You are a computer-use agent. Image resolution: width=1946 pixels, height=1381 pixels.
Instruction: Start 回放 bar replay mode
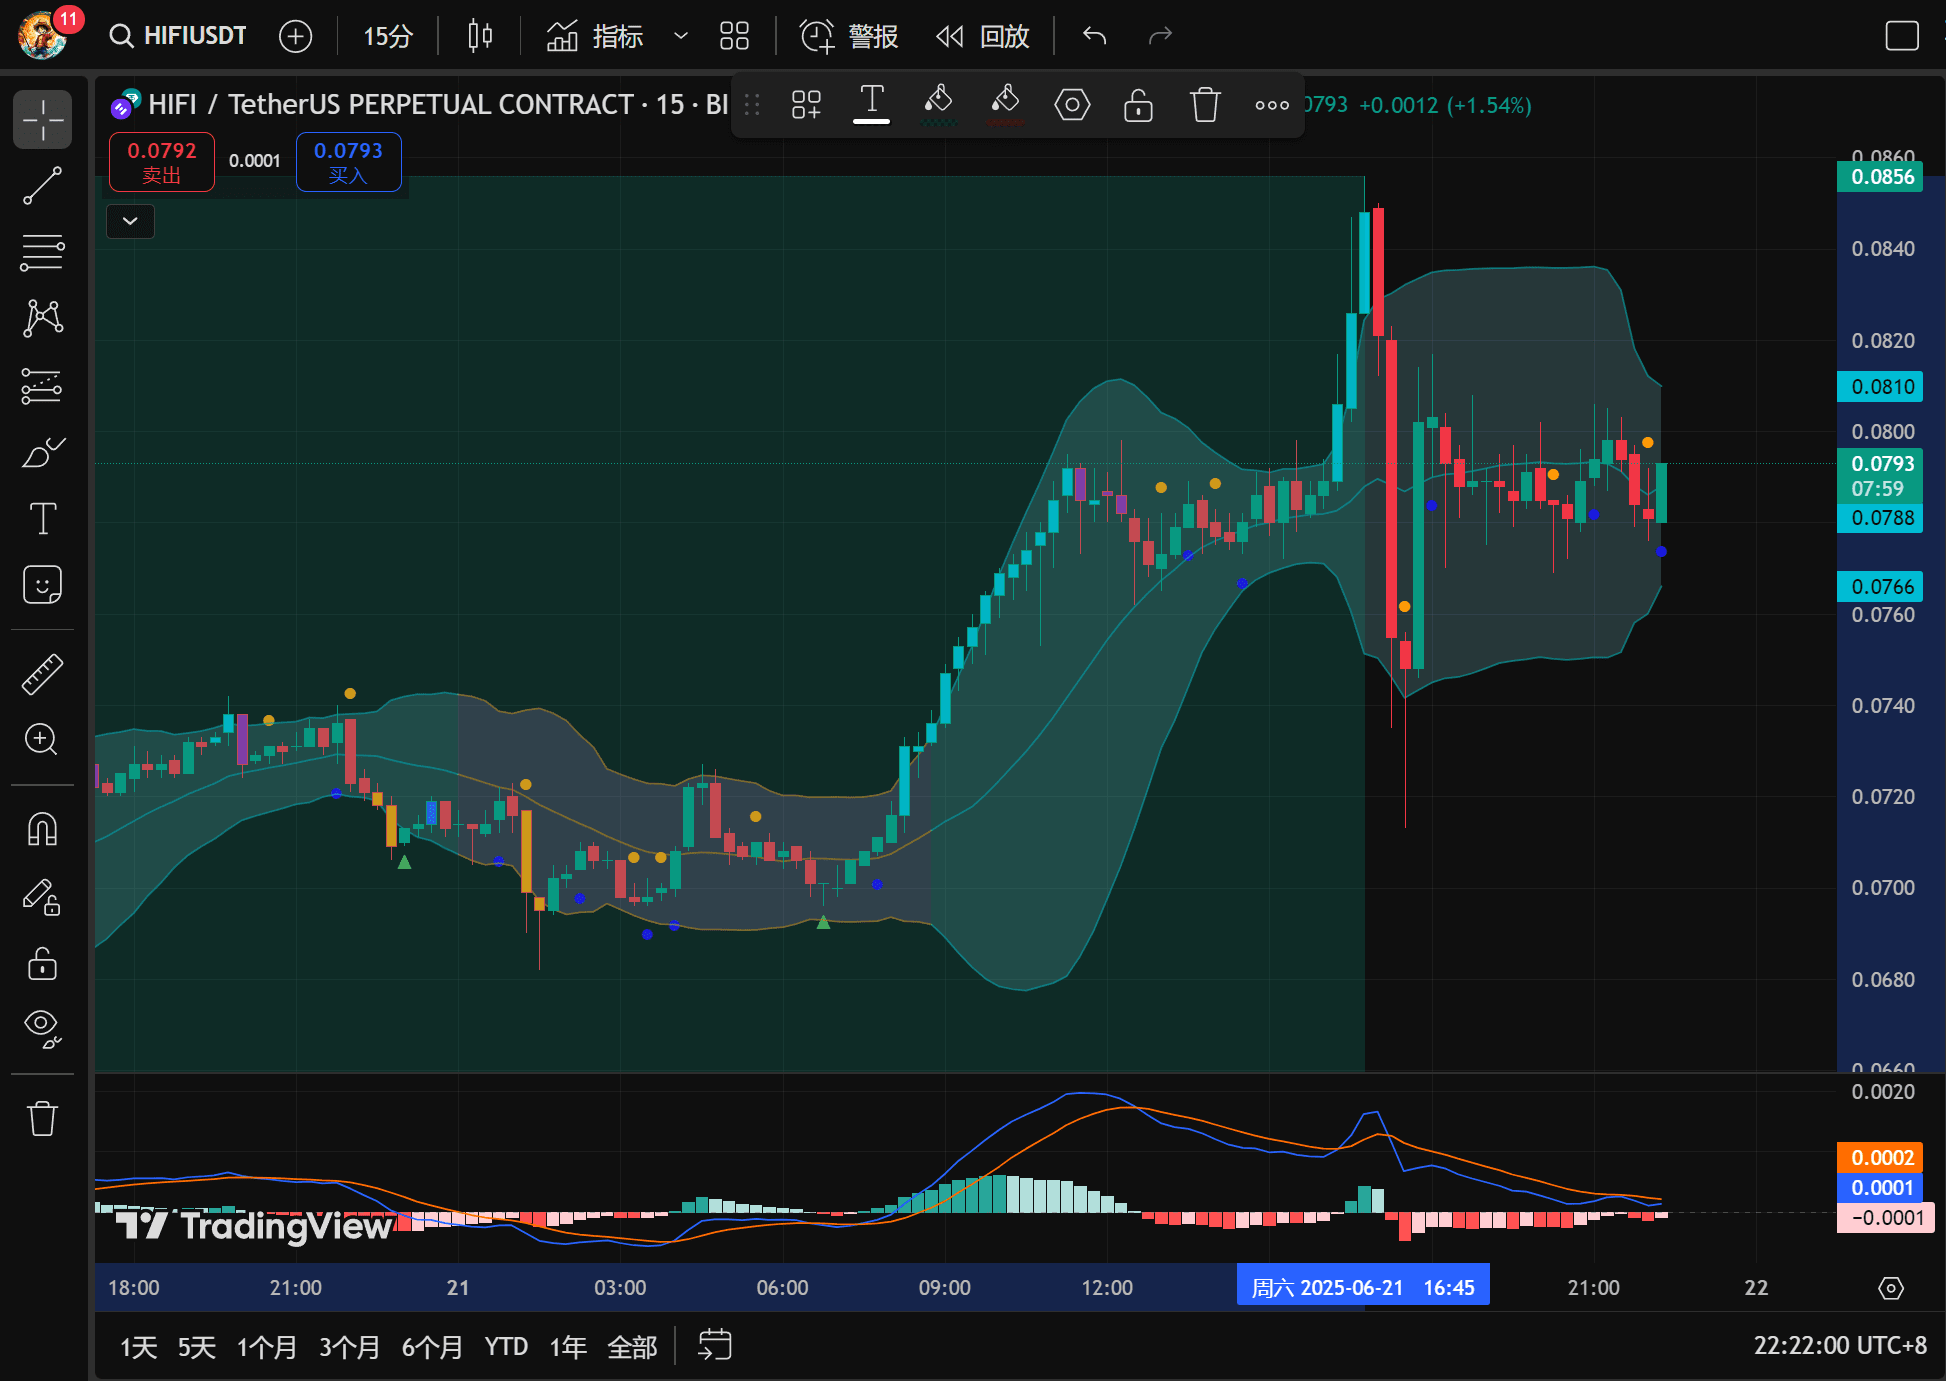click(x=983, y=36)
